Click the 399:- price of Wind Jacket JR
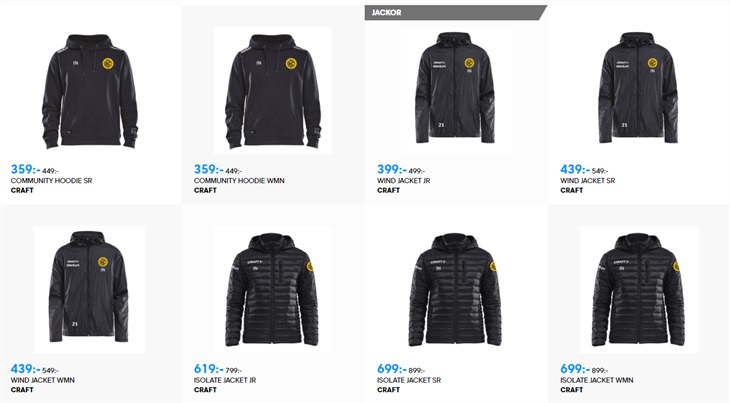 (x=392, y=169)
